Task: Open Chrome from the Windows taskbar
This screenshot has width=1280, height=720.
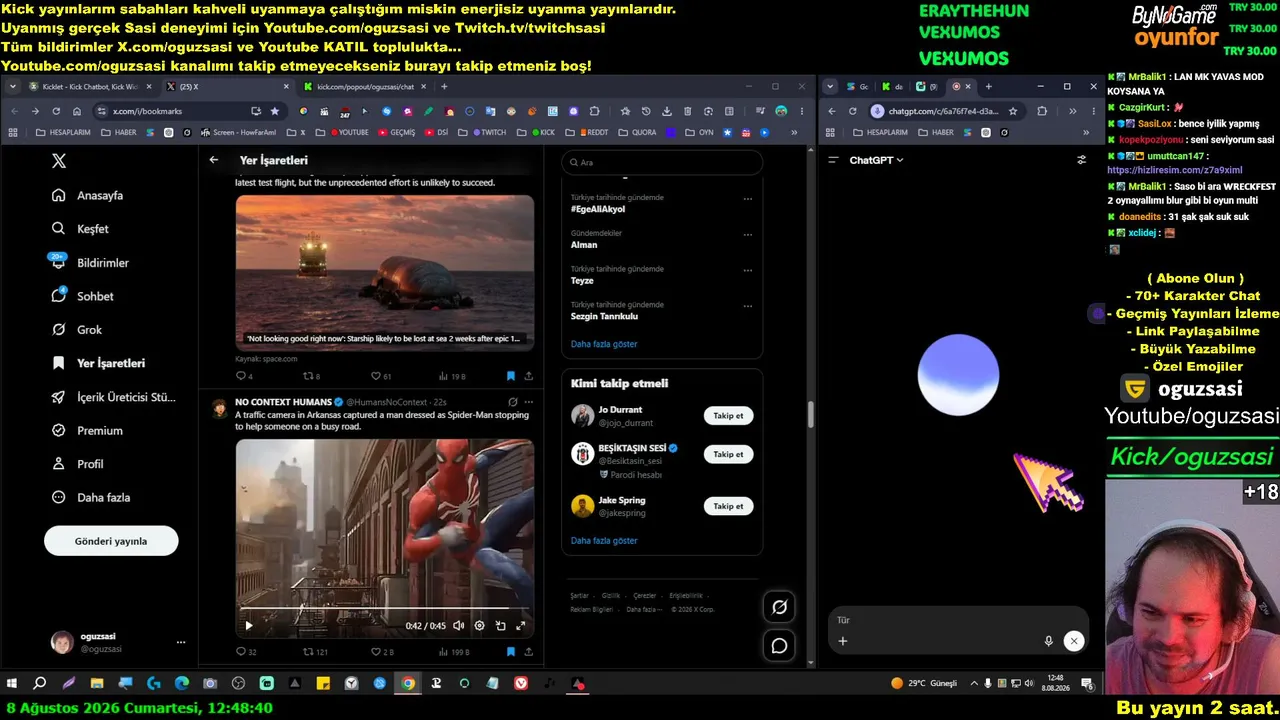Action: (408, 684)
